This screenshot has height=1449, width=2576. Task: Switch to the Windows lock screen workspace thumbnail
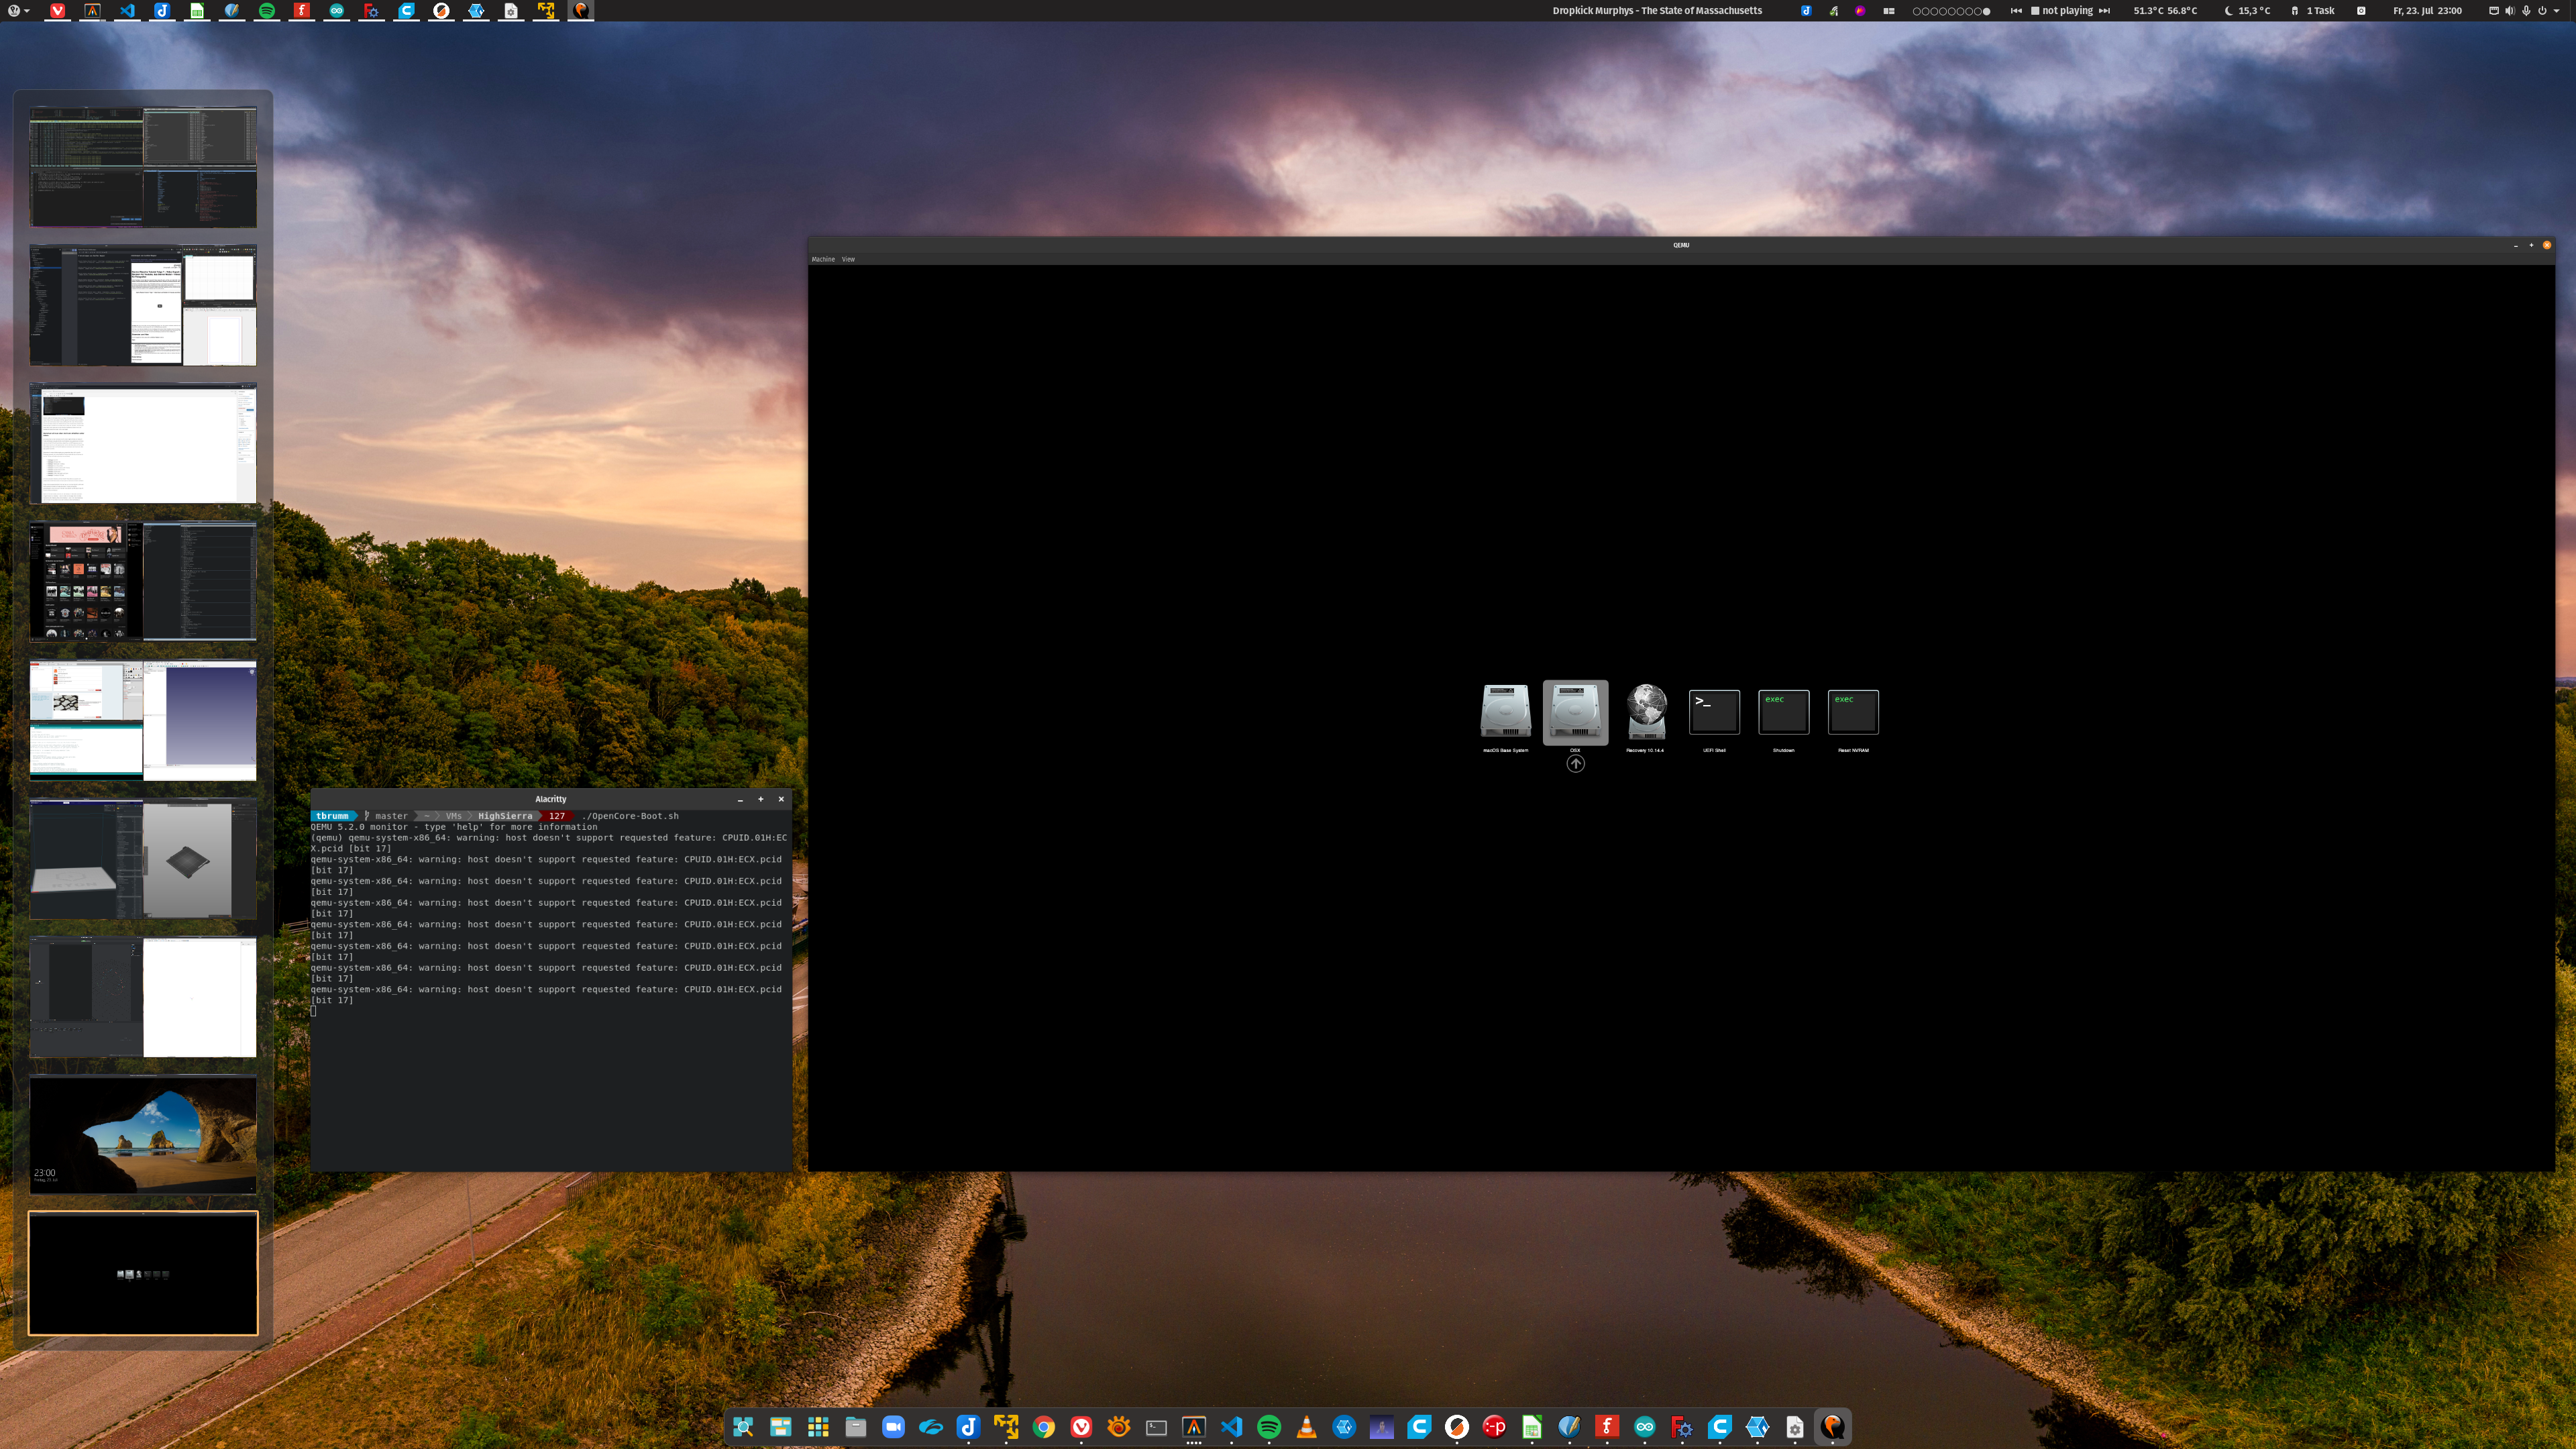pyautogui.click(x=143, y=1134)
